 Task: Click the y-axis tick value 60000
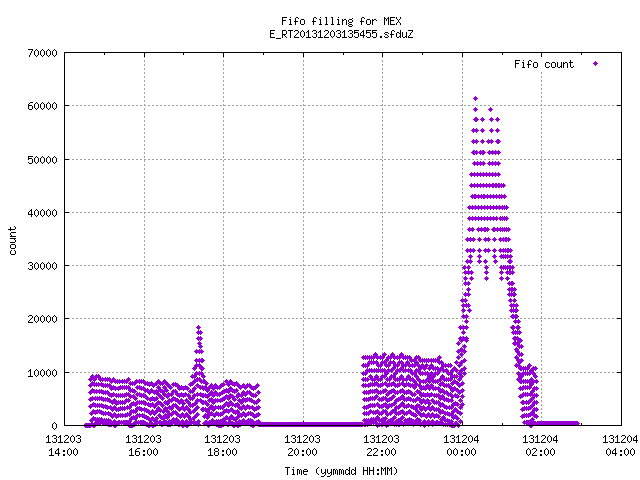coord(42,106)
